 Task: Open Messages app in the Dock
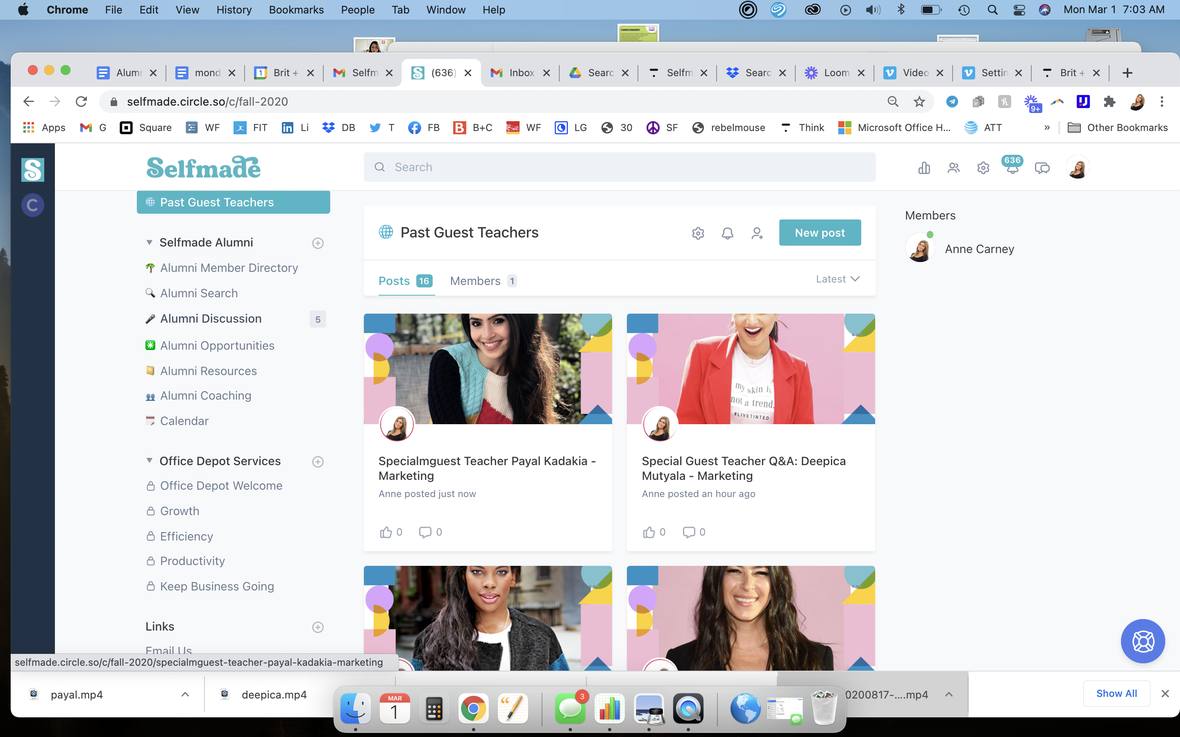(570, 708)
